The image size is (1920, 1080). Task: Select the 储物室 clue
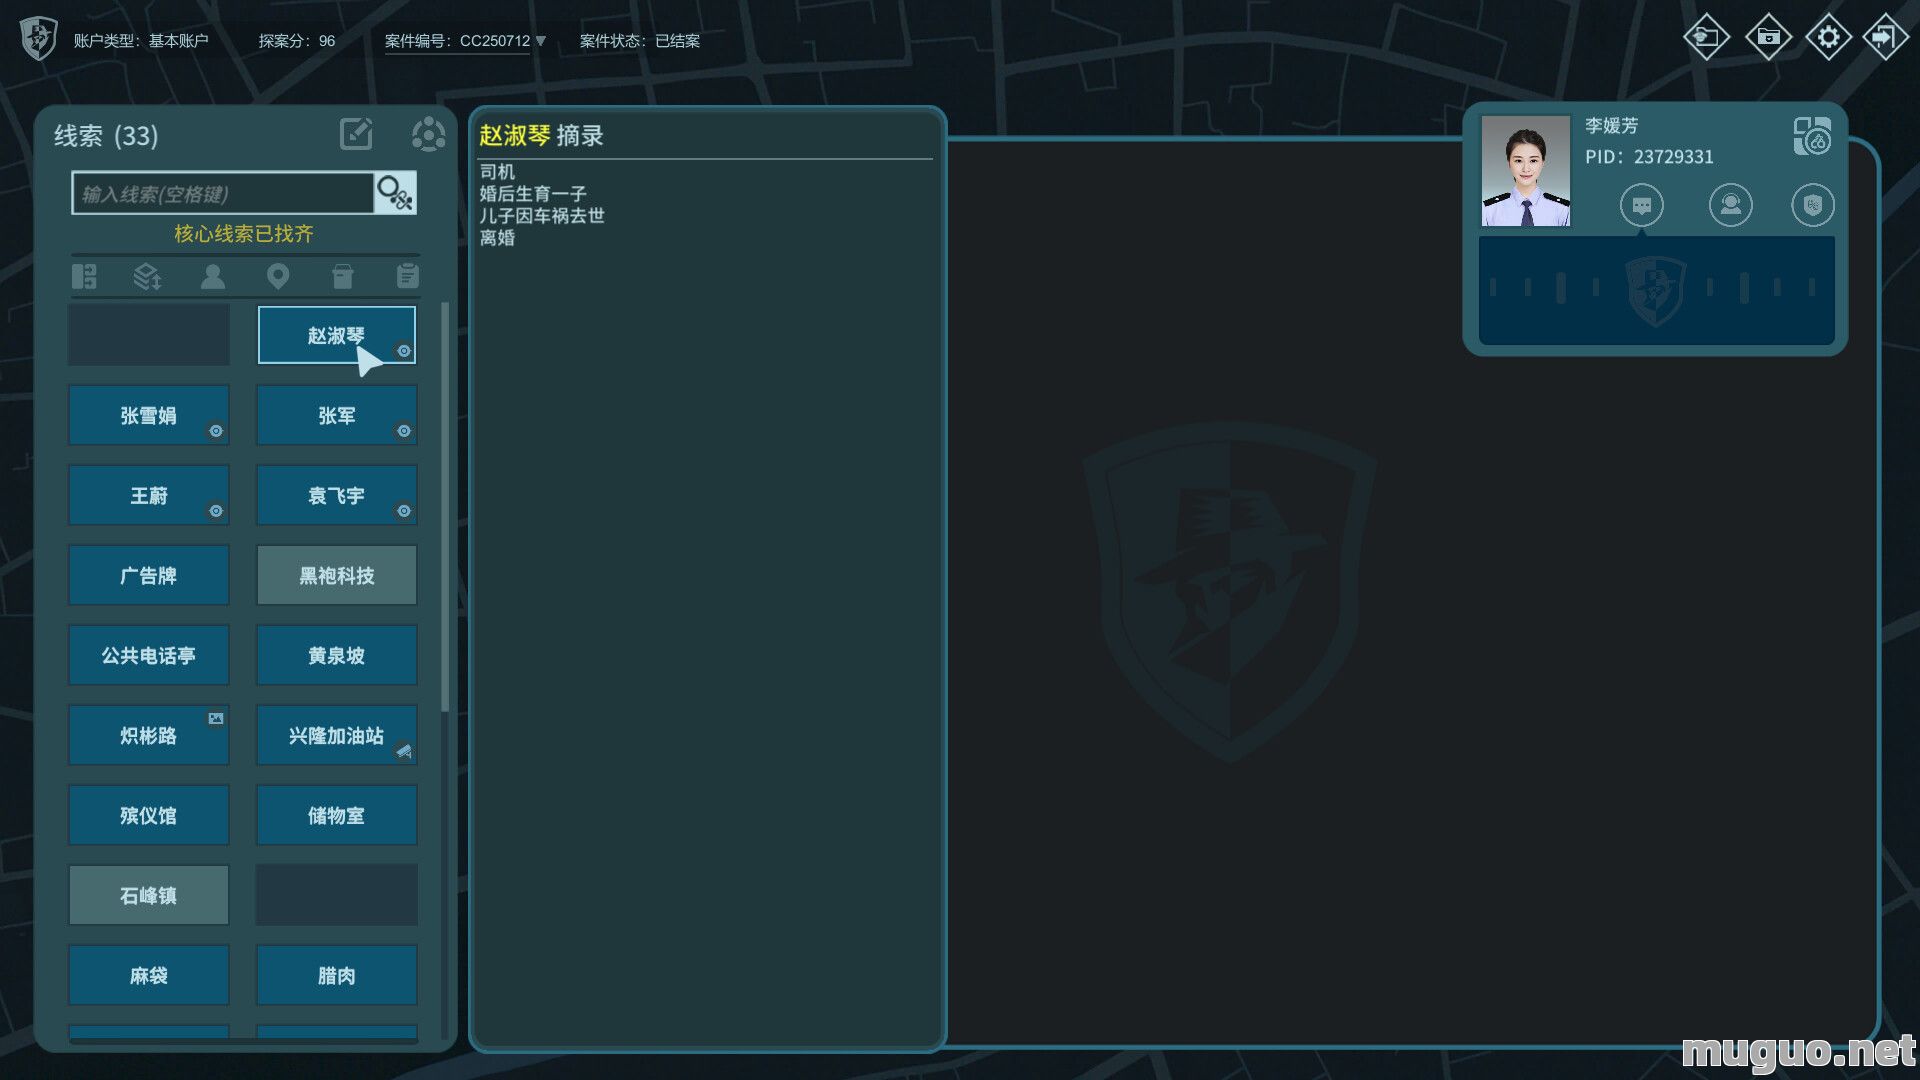tap(337, 815)
